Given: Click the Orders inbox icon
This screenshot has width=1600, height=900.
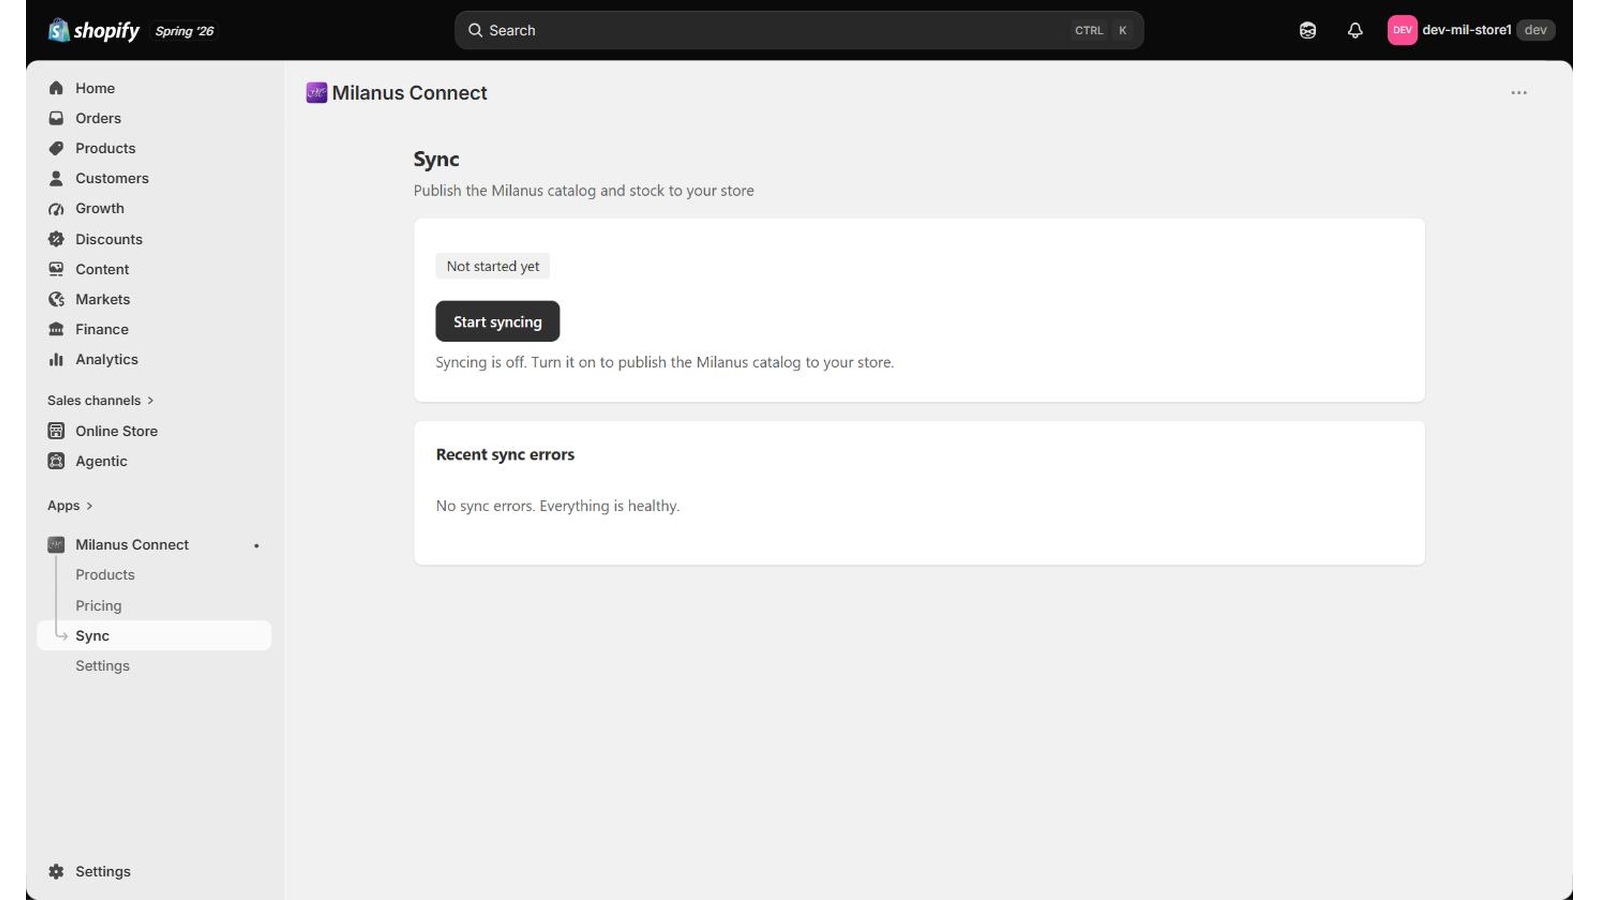Looking at the screenshot, I should (x=56, y=118).
